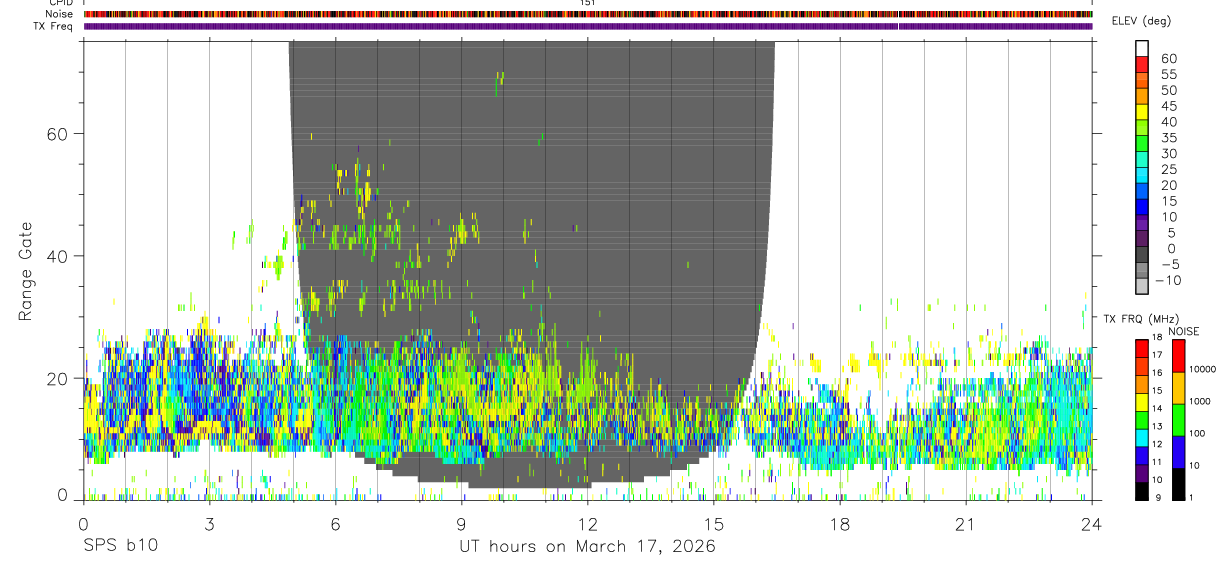The width and height of the screenshot is (1228, 567).
Task: Click the "45" label on ELEV scale
Action: [1168, 106]
